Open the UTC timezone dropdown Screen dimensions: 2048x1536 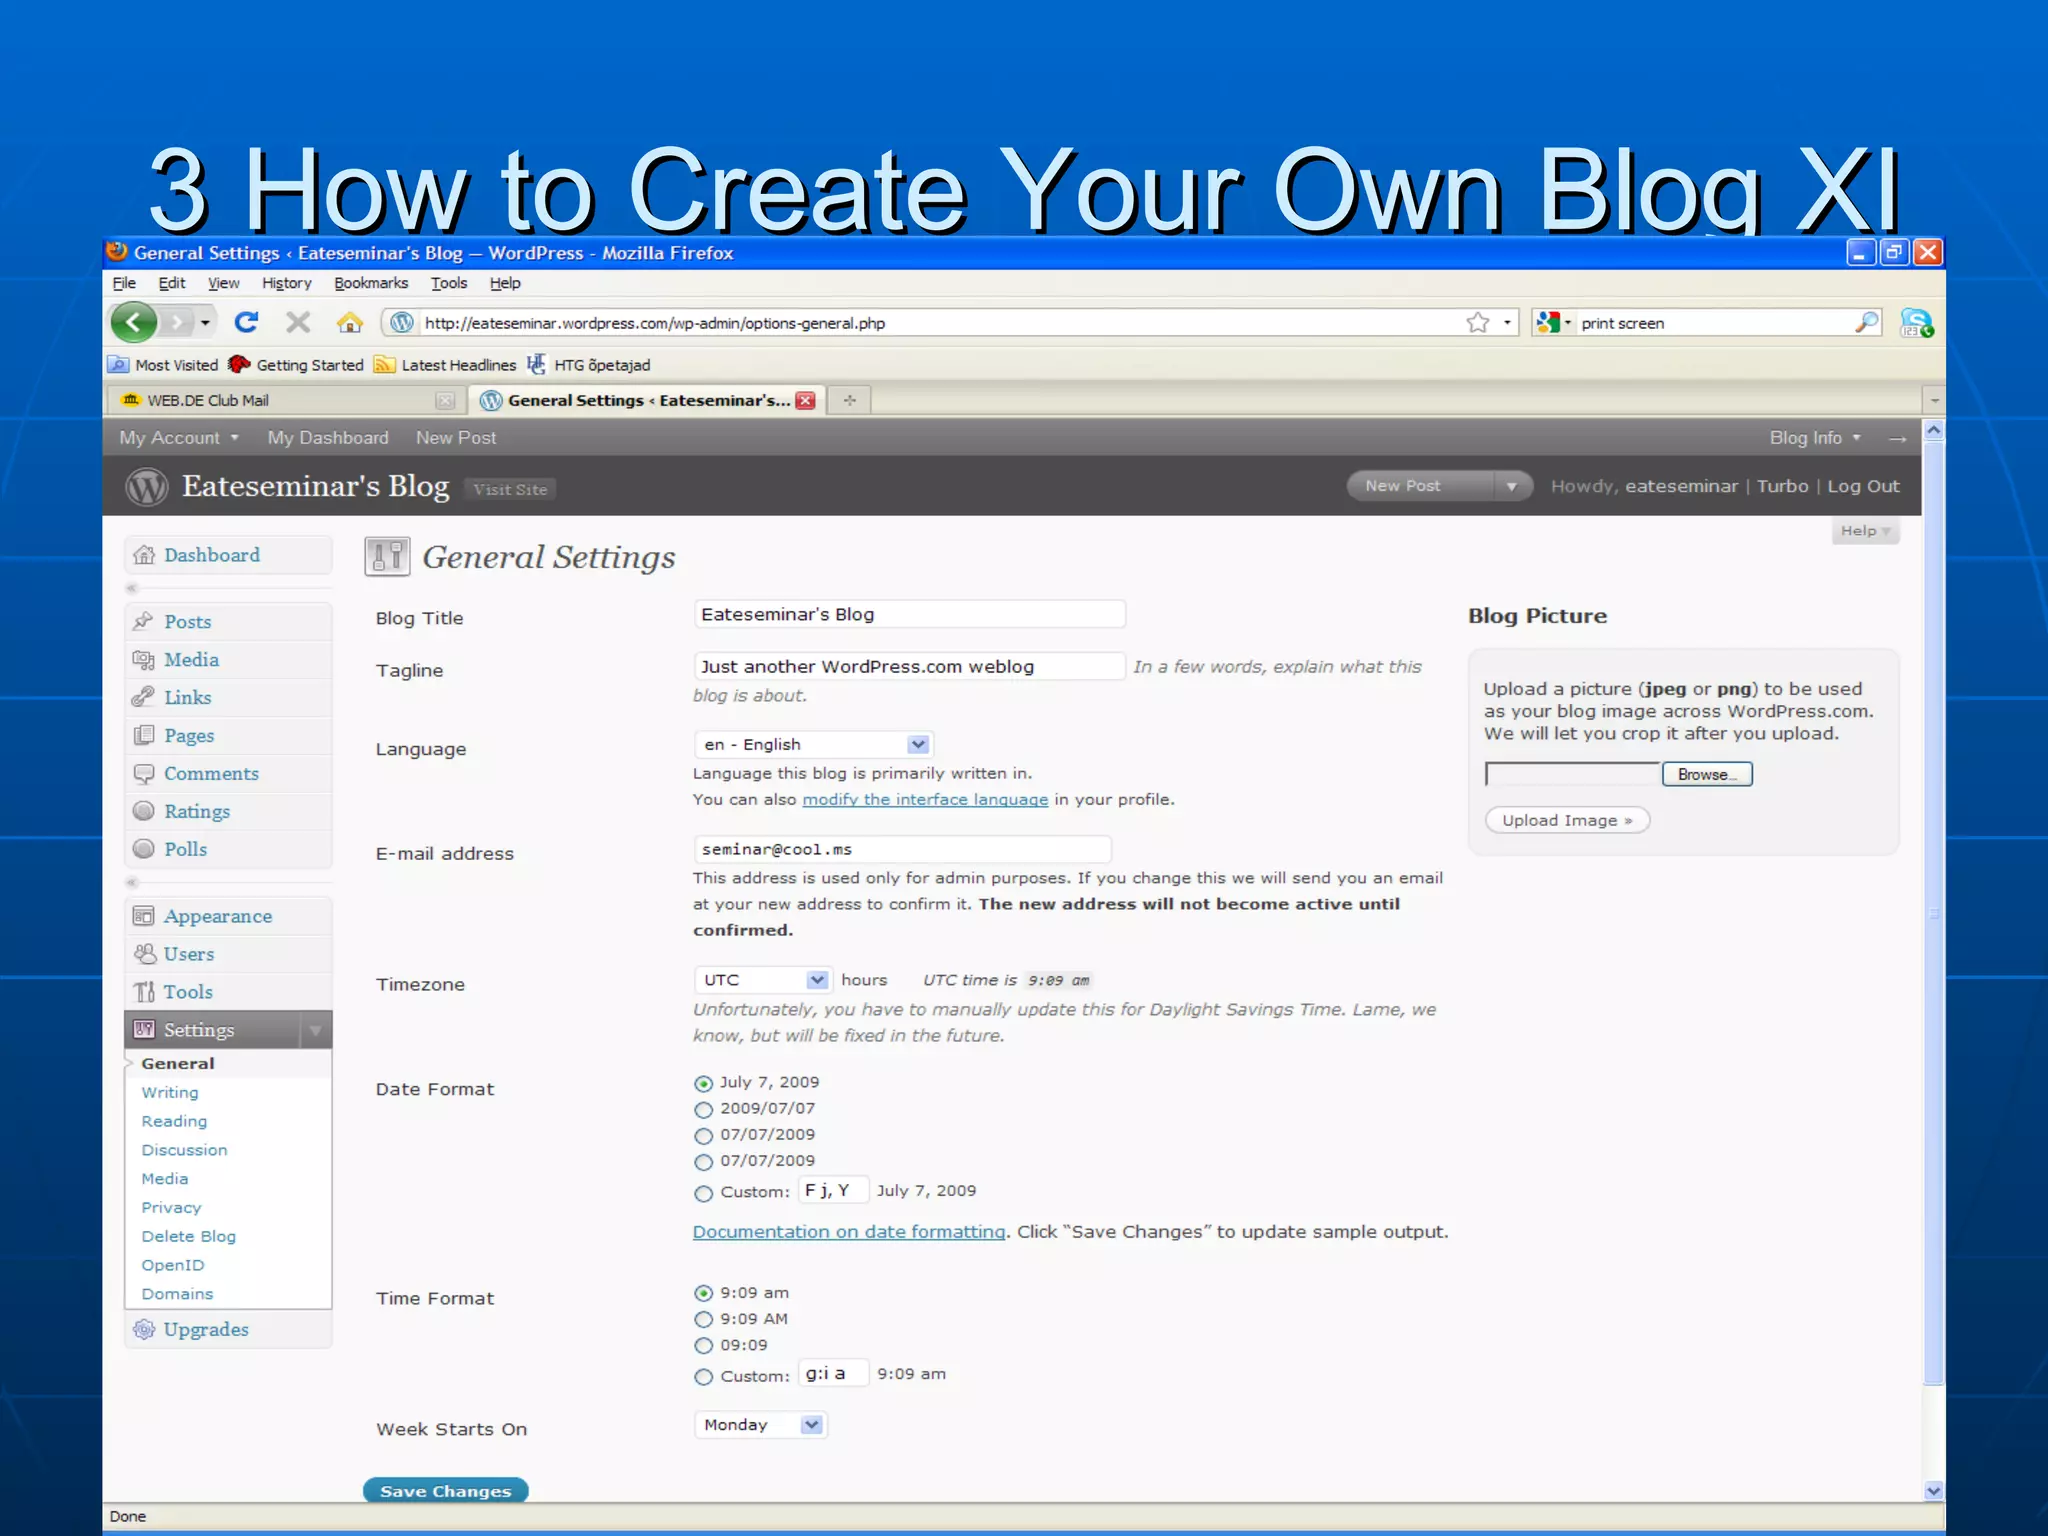[x=762, y=980]
